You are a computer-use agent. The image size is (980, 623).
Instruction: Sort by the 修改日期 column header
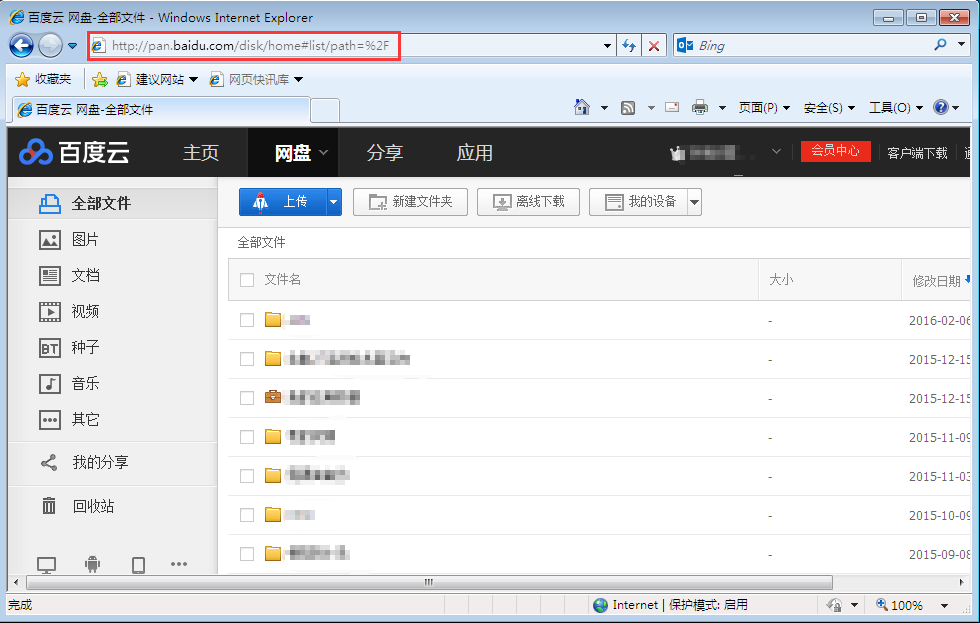point(936,281)
